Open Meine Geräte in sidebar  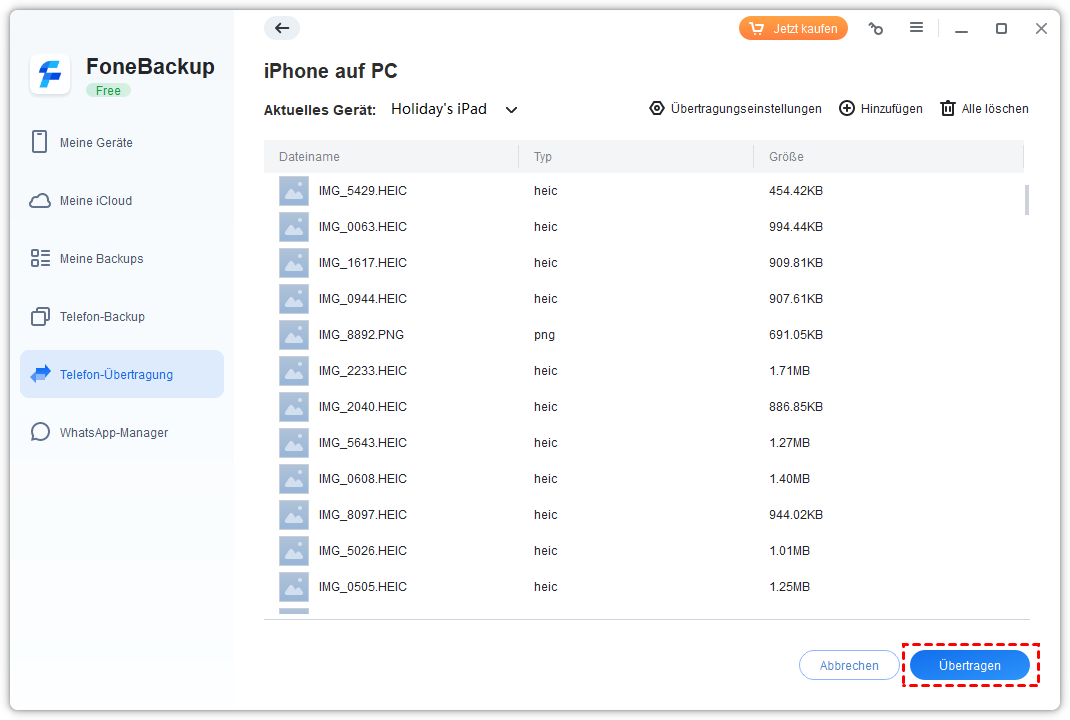tap(96, 143)
